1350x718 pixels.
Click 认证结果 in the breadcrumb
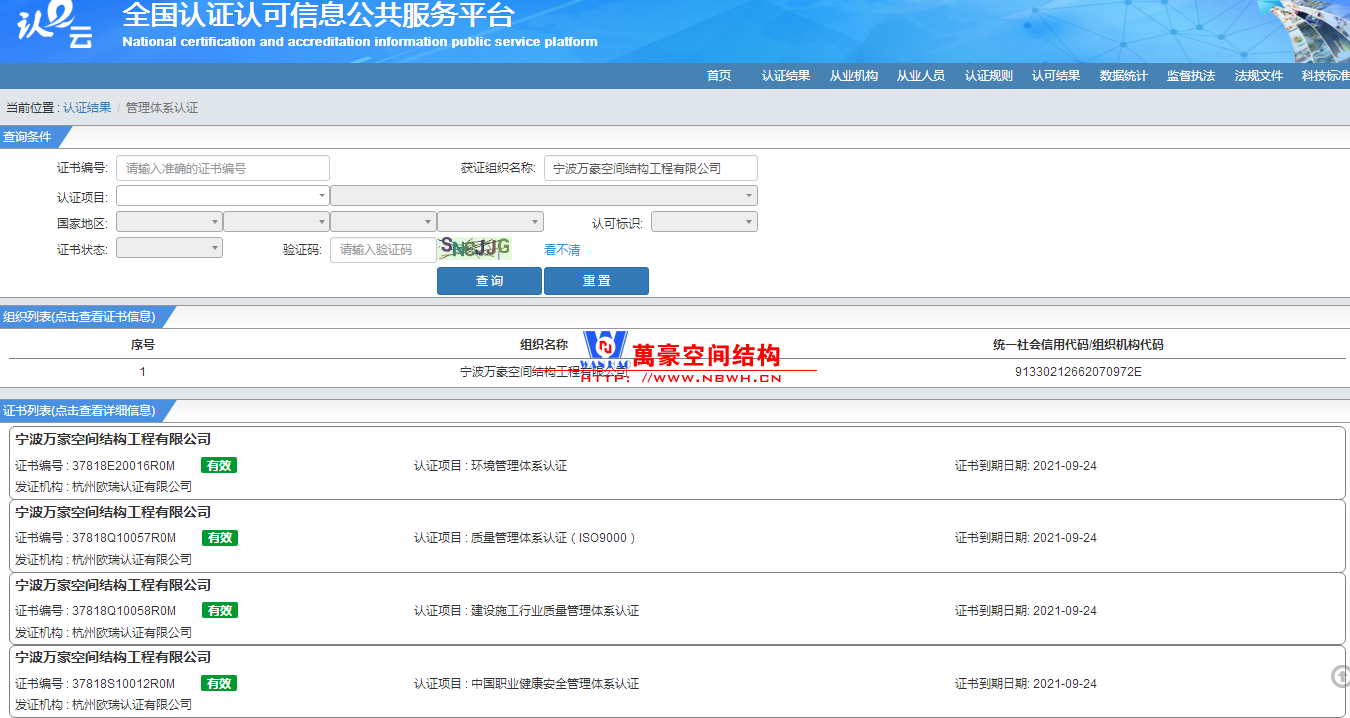87,108
